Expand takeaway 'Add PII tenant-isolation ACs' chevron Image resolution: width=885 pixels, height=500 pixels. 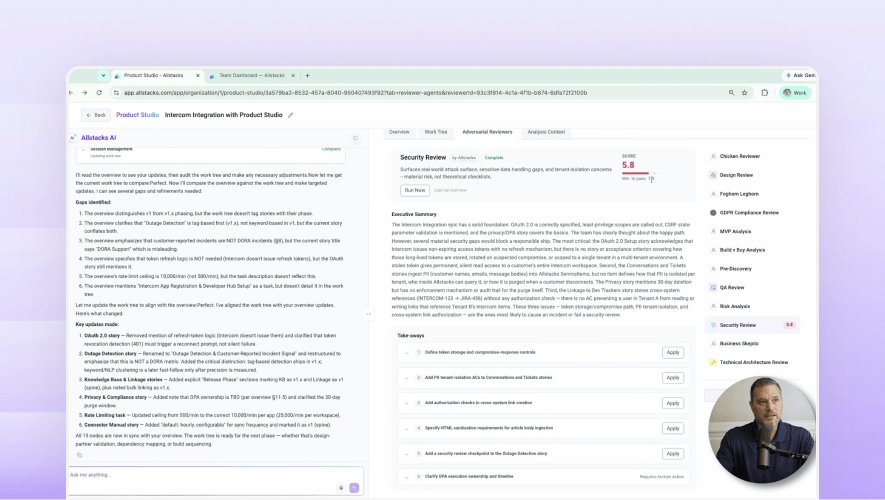[x=406, y=378]
